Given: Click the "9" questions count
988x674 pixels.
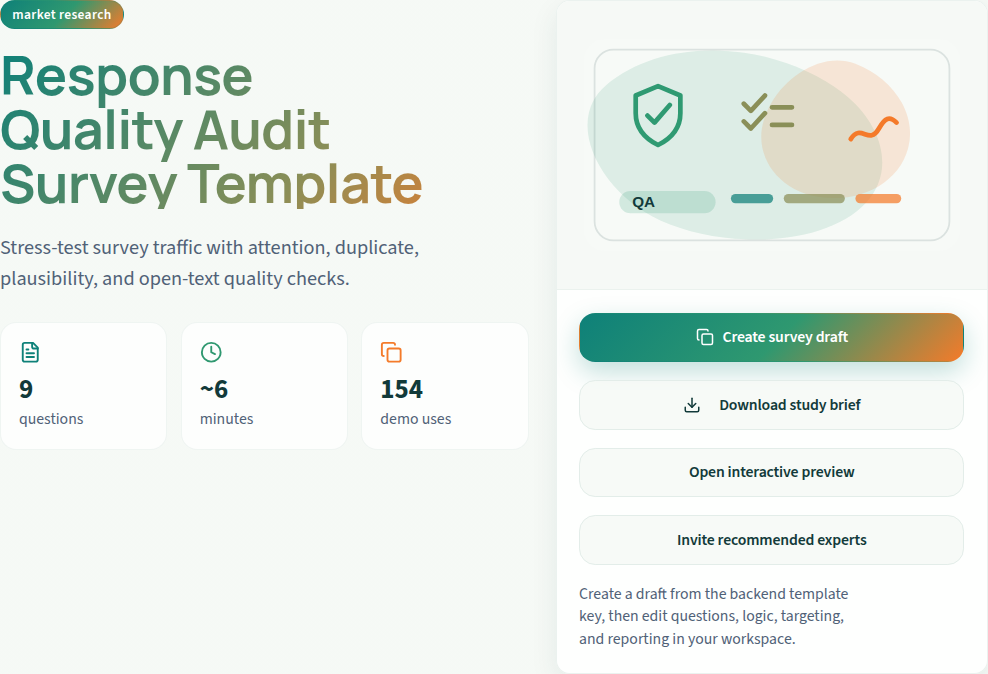Looking at the screenshot, I should coord(26,389).
